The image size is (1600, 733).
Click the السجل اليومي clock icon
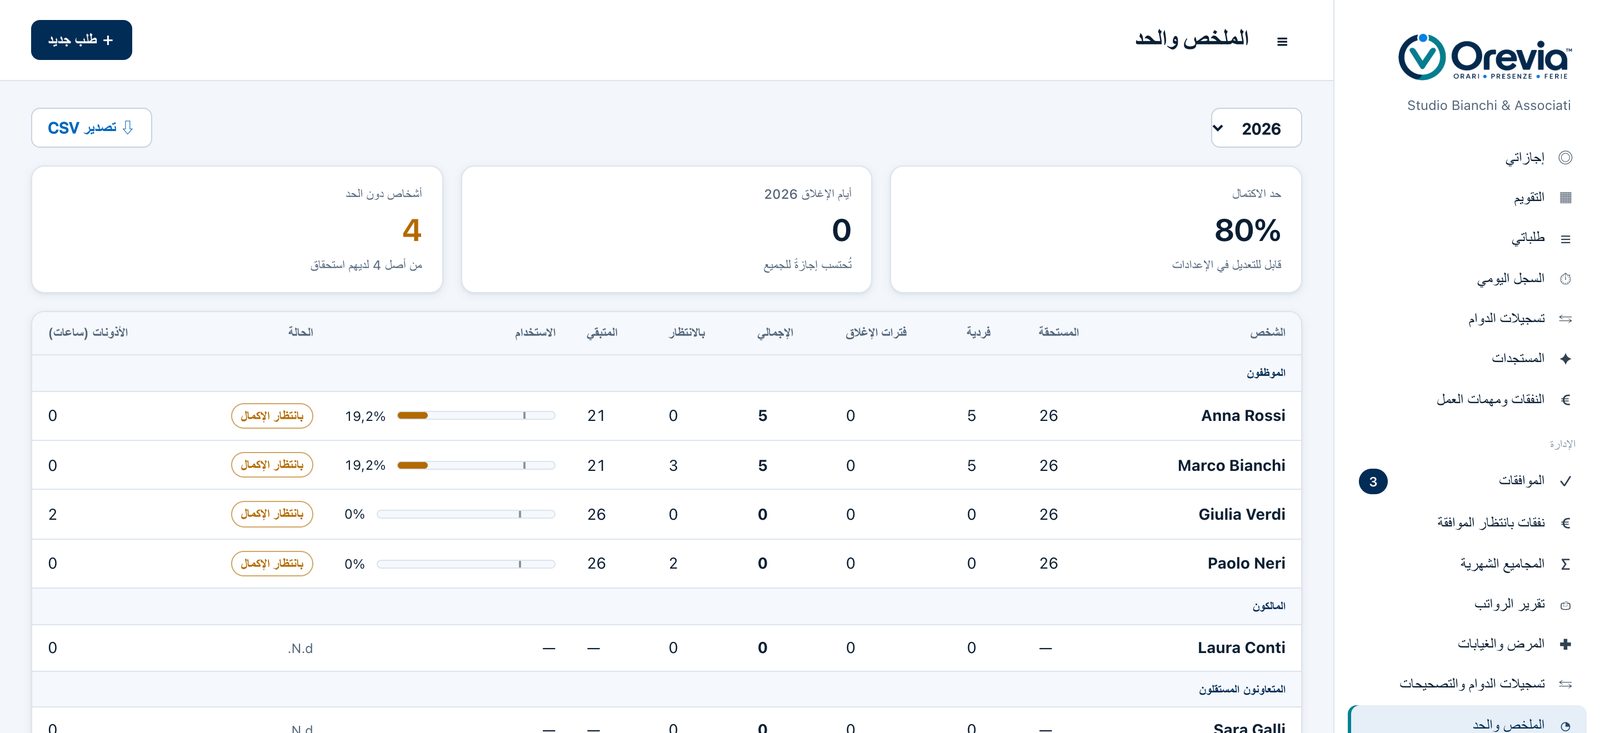point(1565,279)
